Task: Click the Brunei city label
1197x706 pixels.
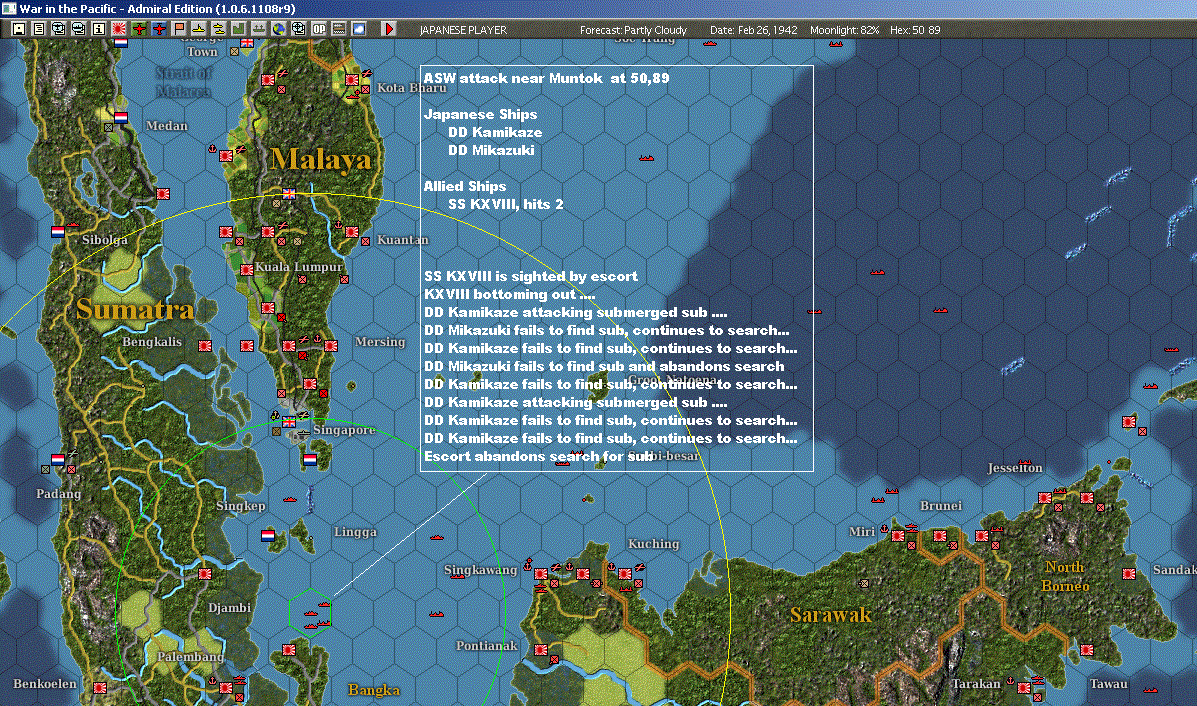Action: pos(940,505)
